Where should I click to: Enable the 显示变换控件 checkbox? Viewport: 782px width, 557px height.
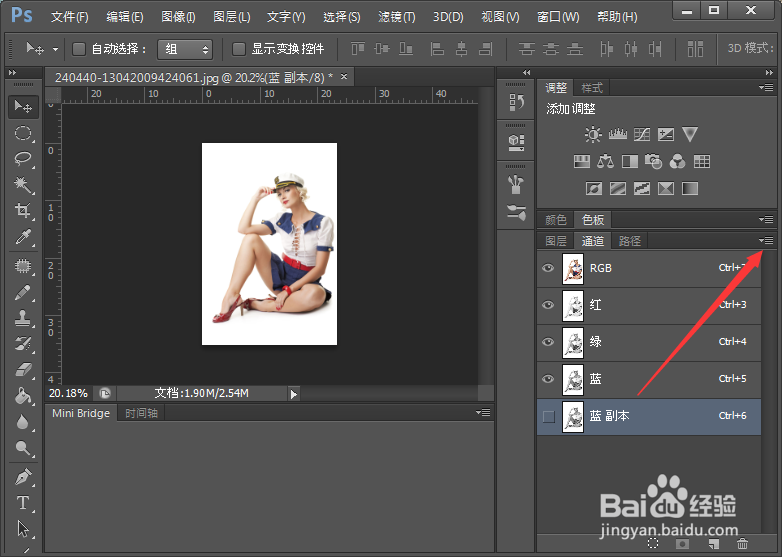point(239,49)
